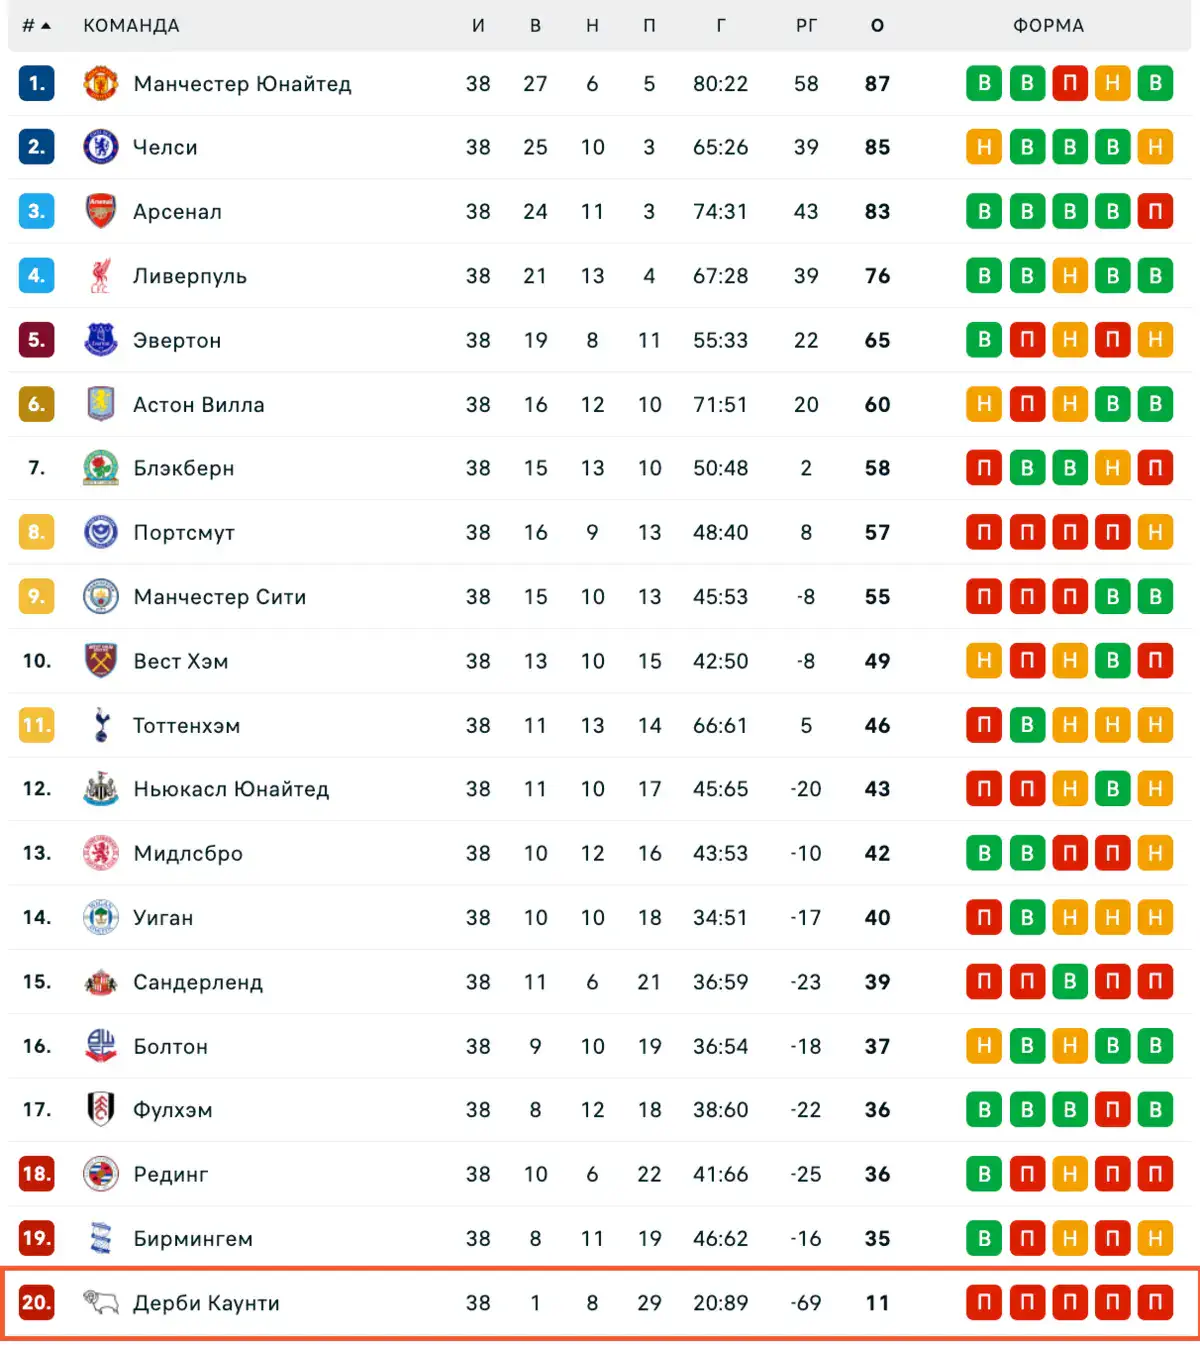1200x1345 pixels.
Task: Click the Liverpool club crest
Action: click(101, 275)
